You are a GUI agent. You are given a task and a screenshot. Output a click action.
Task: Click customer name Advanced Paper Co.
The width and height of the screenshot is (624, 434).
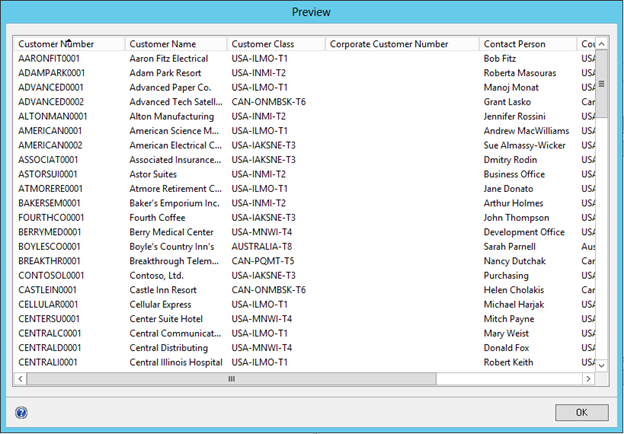[170, 88]
